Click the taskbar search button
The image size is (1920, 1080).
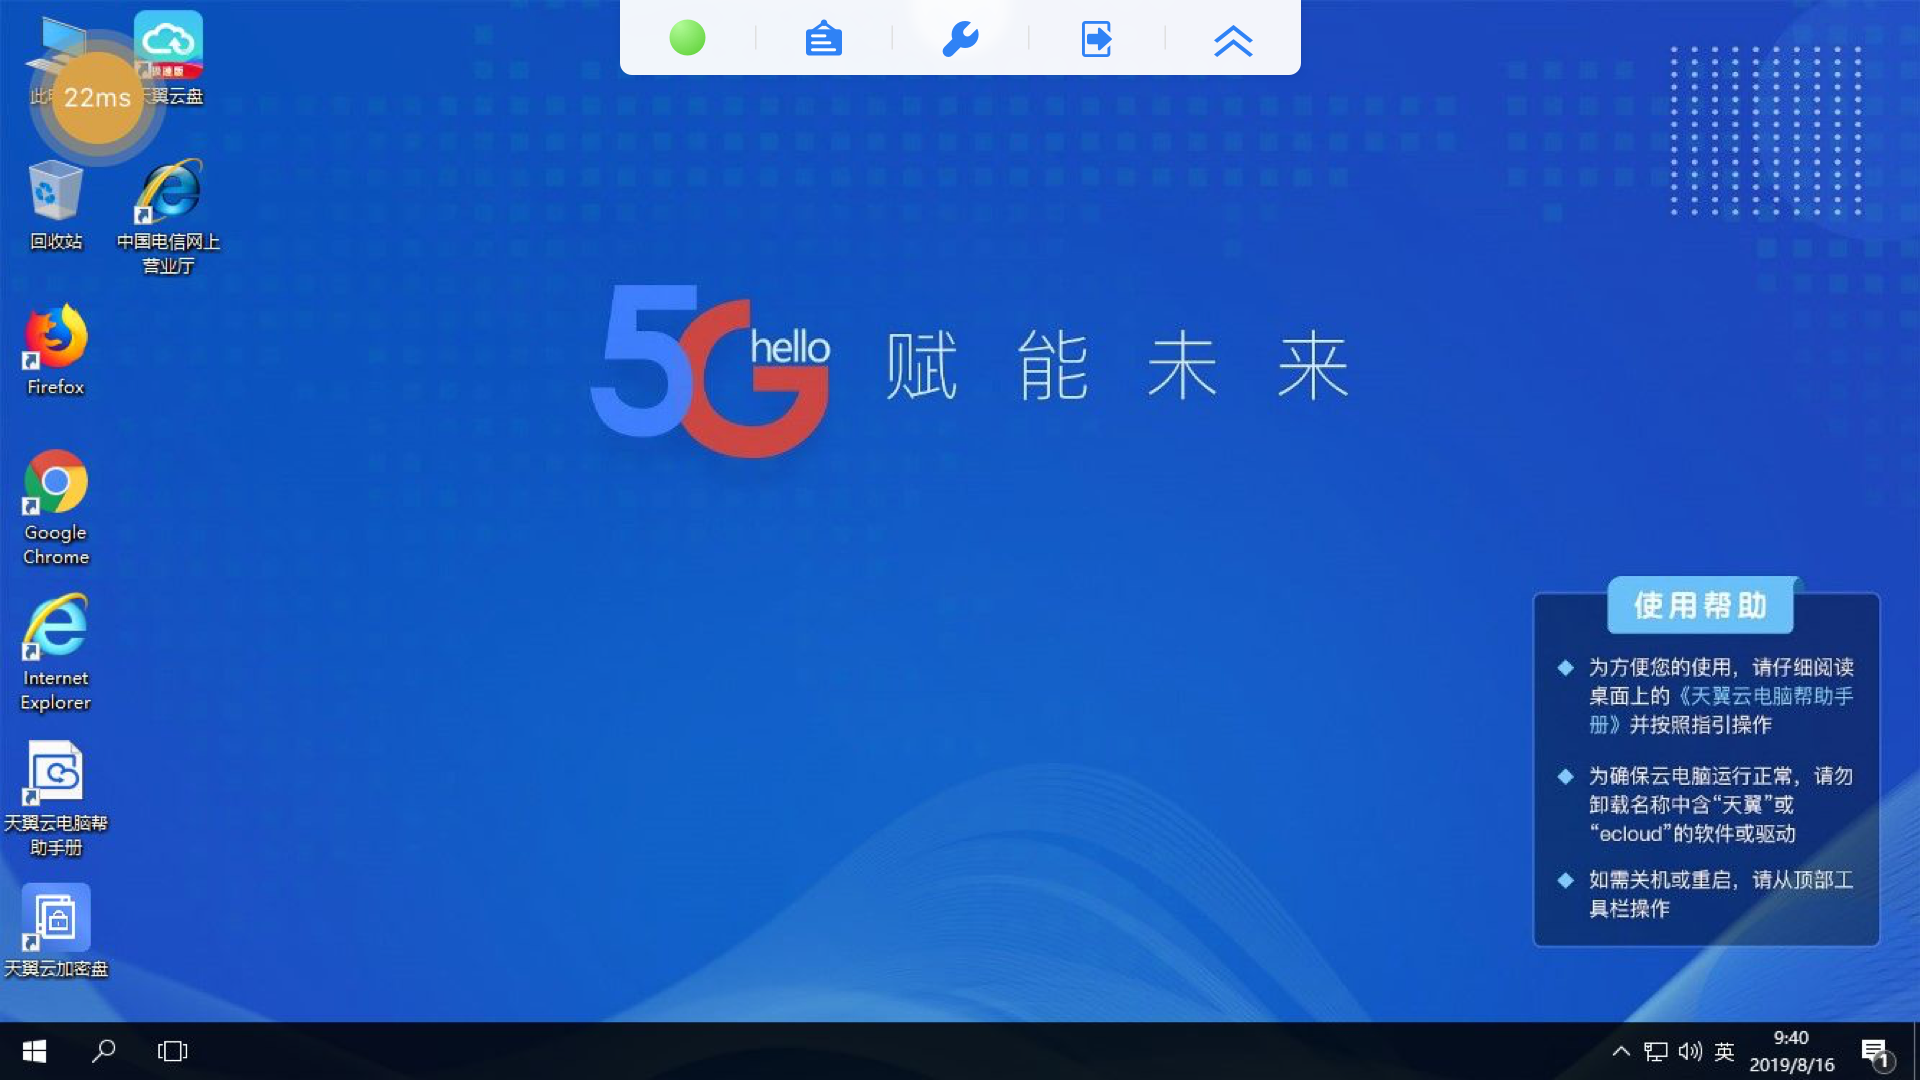(x=103, y=1051)
